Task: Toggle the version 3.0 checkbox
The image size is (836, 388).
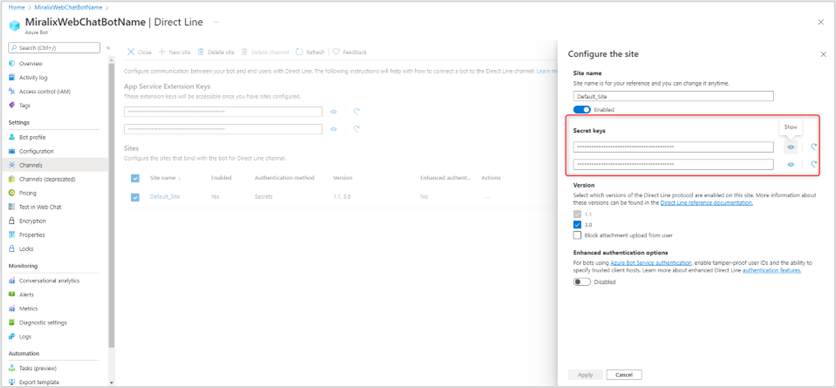Action: click(x=577, y=225)
